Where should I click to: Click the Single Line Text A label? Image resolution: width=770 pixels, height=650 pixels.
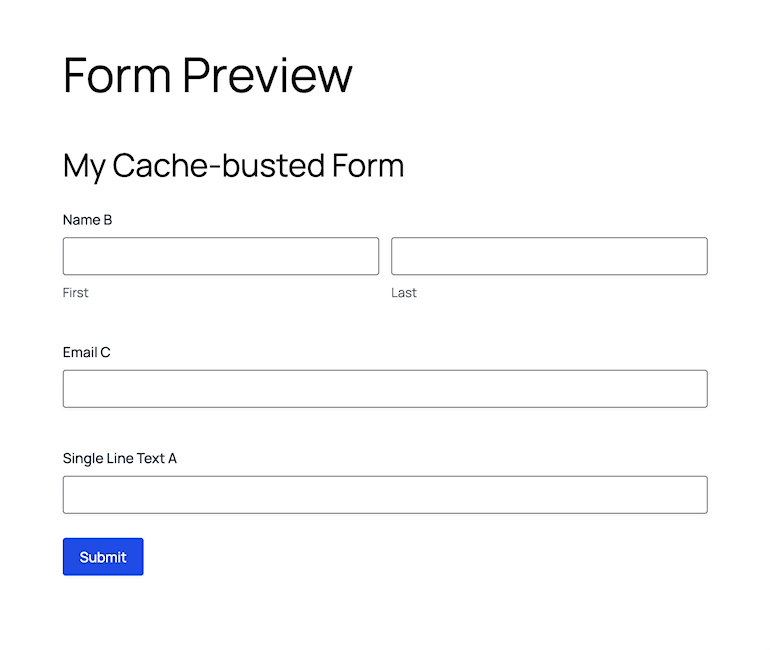(119, 458)
